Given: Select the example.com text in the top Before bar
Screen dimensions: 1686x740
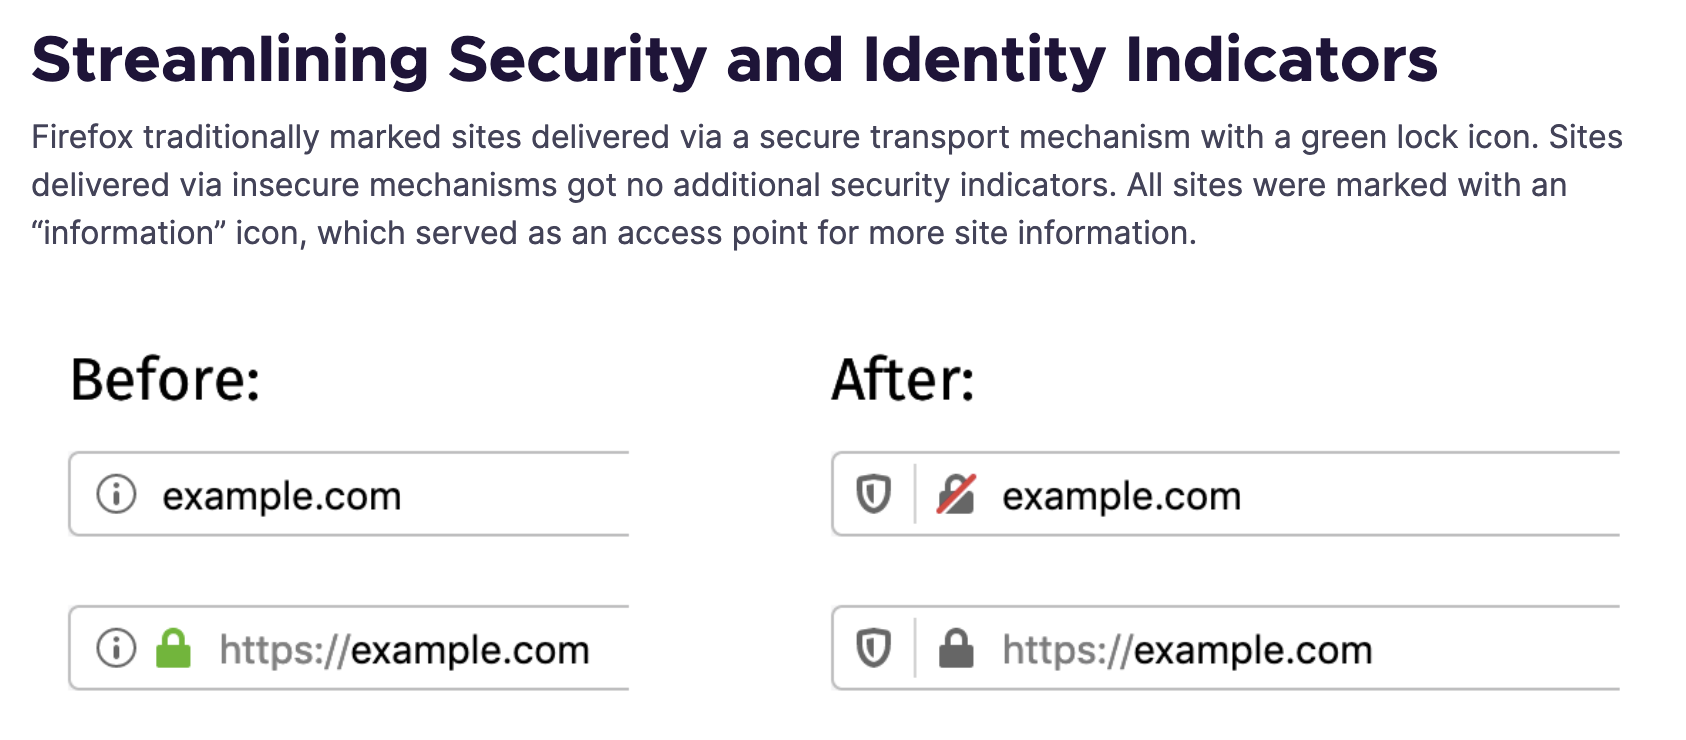Looking at the screenshot, I should tap(282, 496).
